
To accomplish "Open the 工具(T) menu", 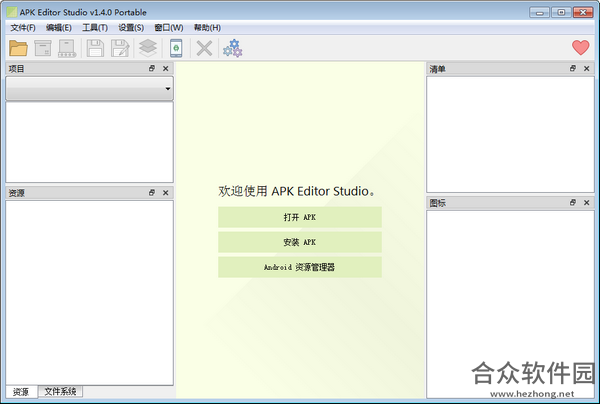I will [x=95, y=28].
